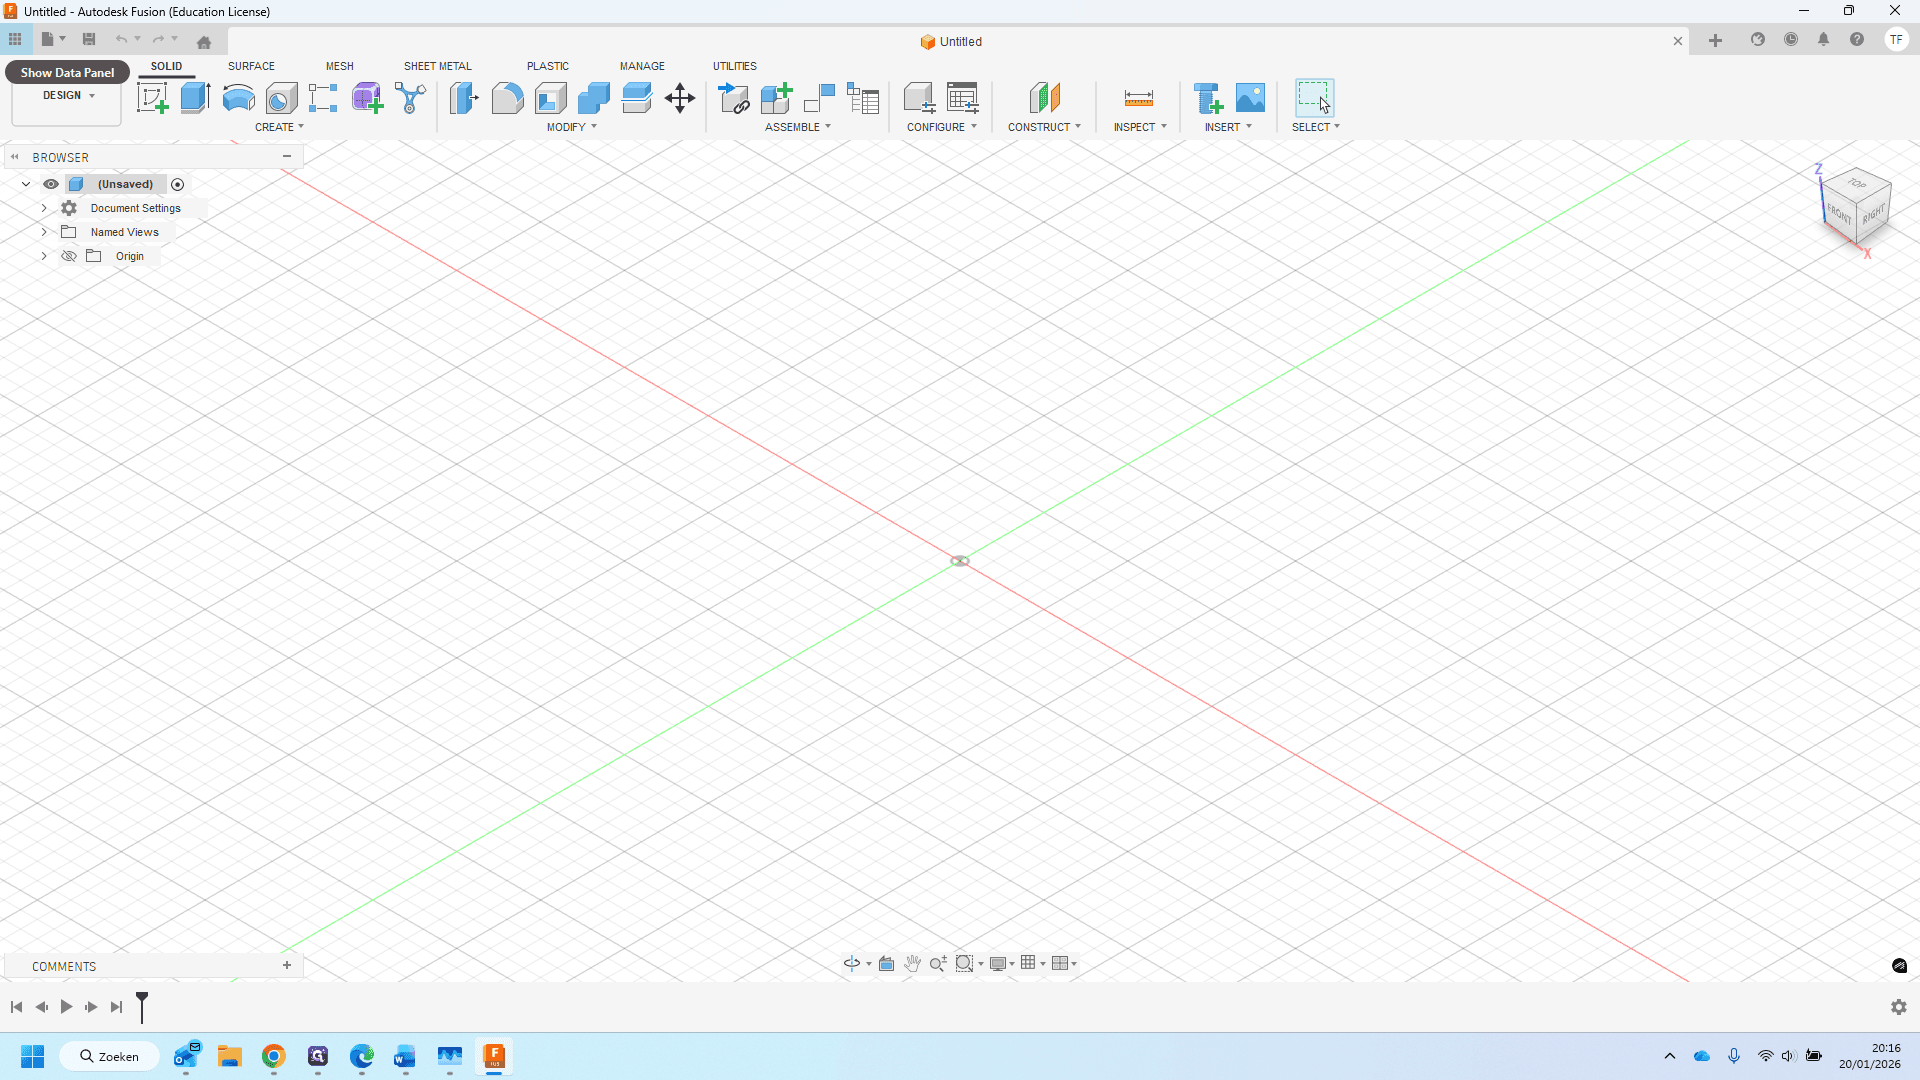Switch to the PLASTIC tab
1920x1080 pixels.
(x=547, y=66)
